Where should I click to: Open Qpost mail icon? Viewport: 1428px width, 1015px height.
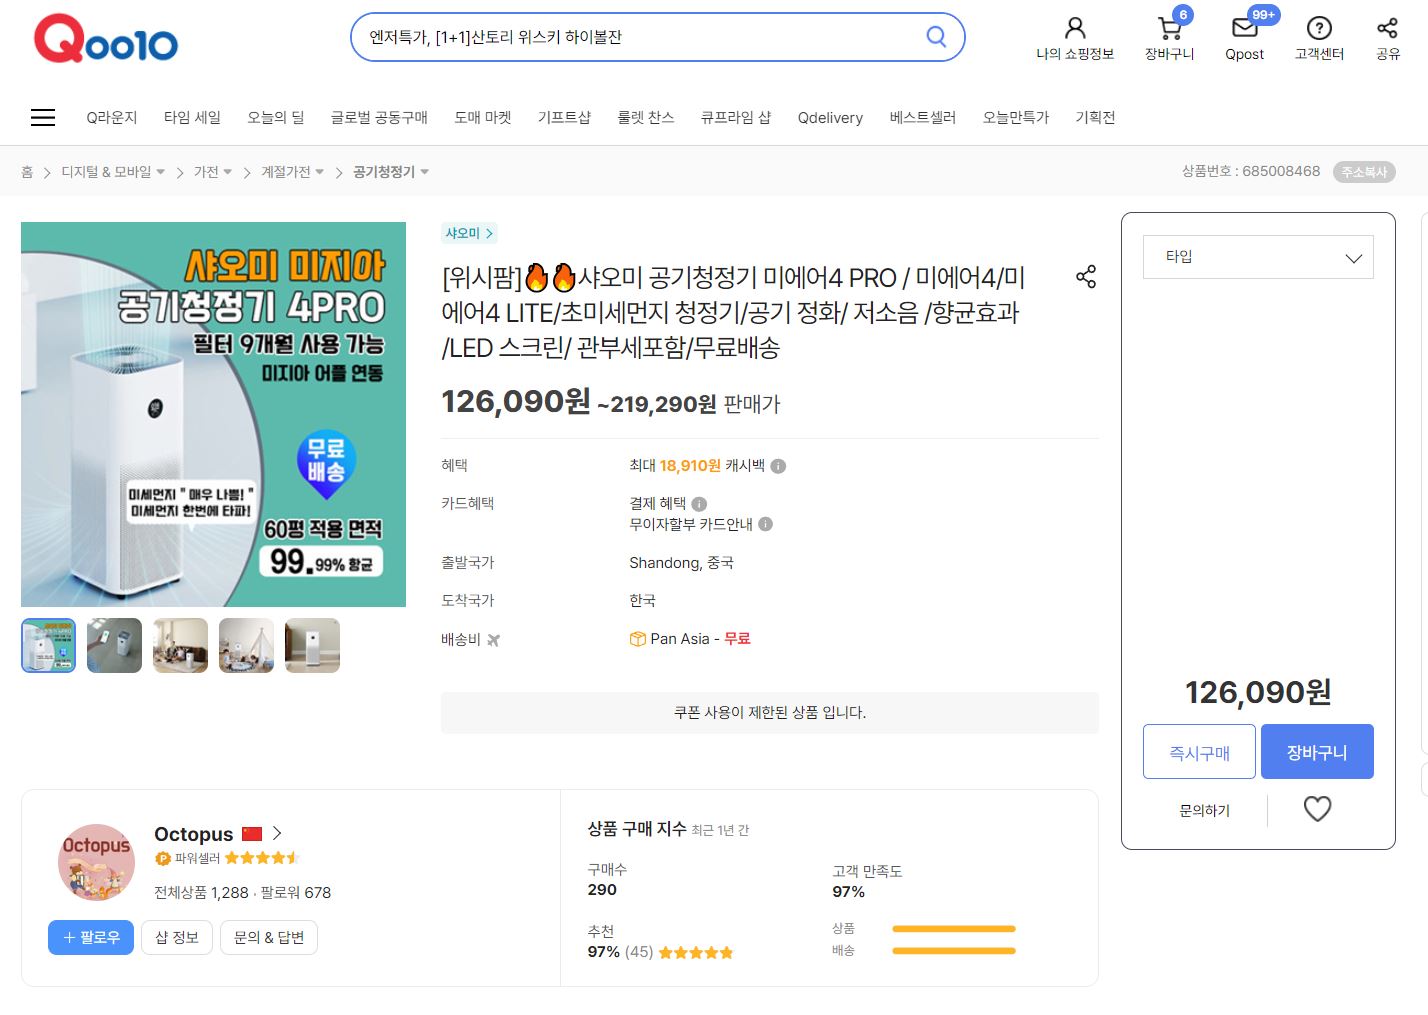pos(1245,27)
